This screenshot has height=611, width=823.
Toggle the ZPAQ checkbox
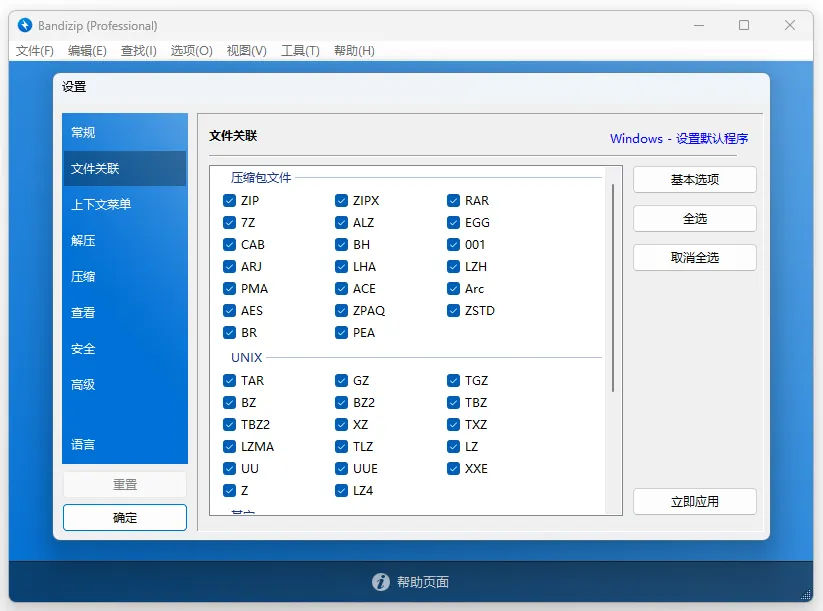point(341,311)
